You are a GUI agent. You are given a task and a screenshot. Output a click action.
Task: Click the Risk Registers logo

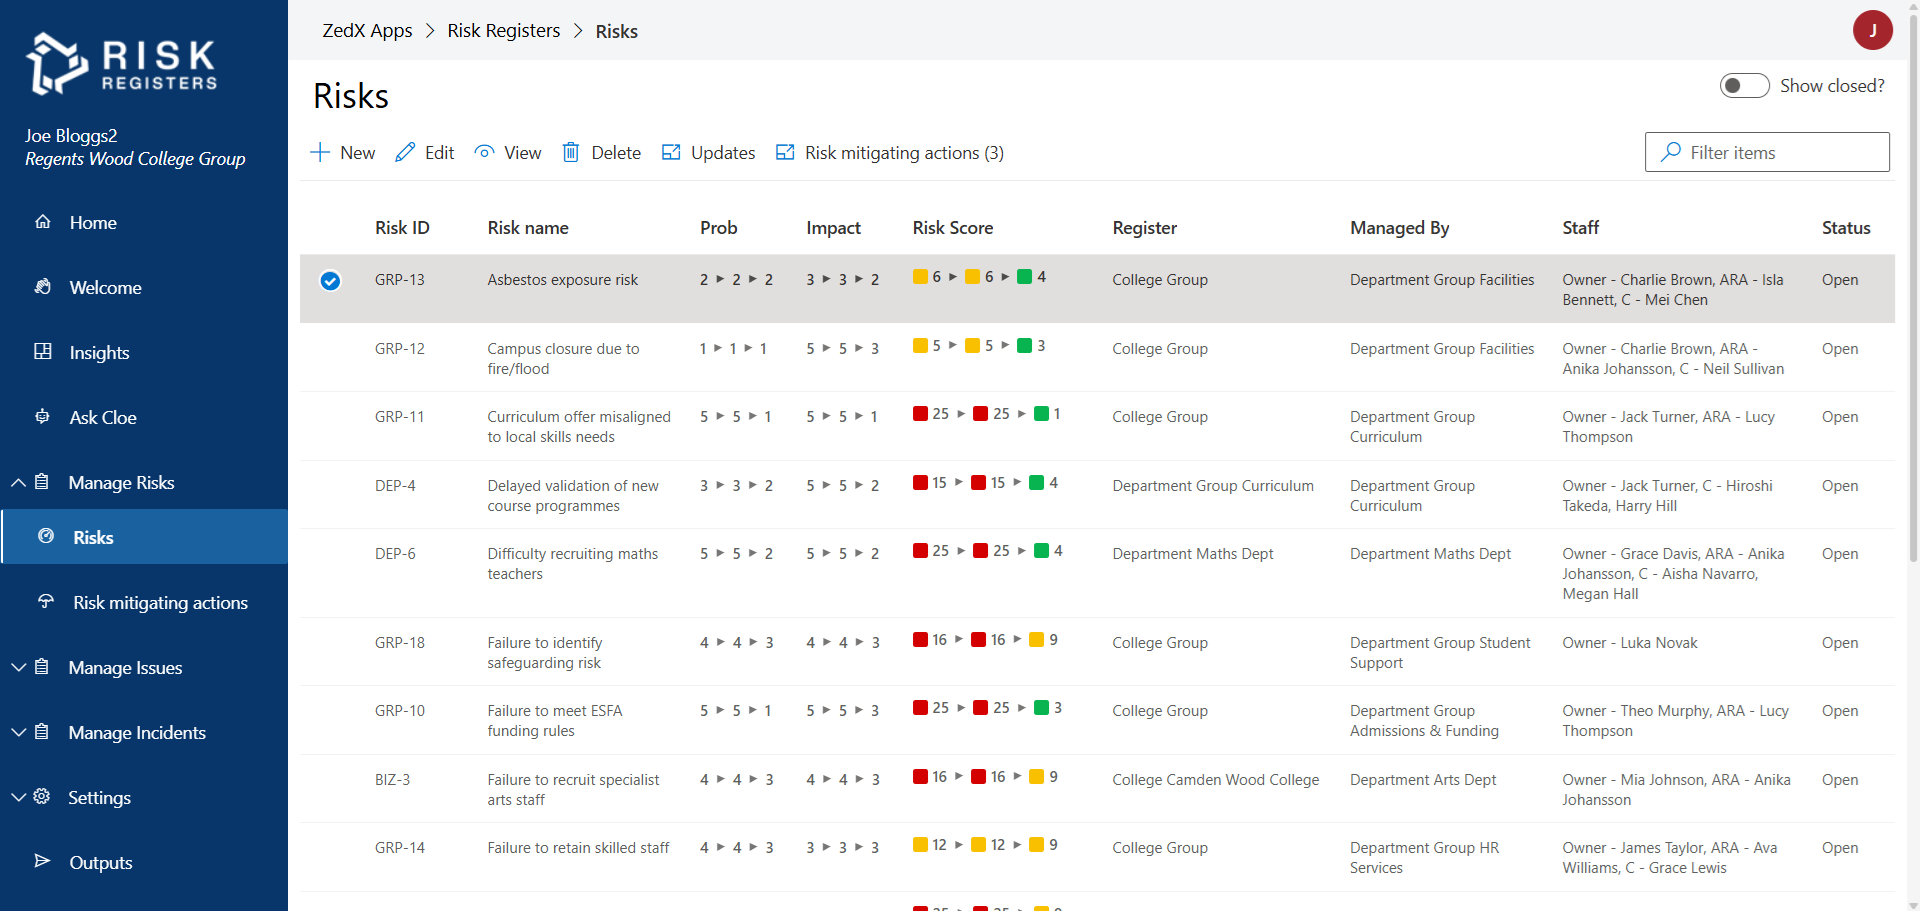coord(121,64)
